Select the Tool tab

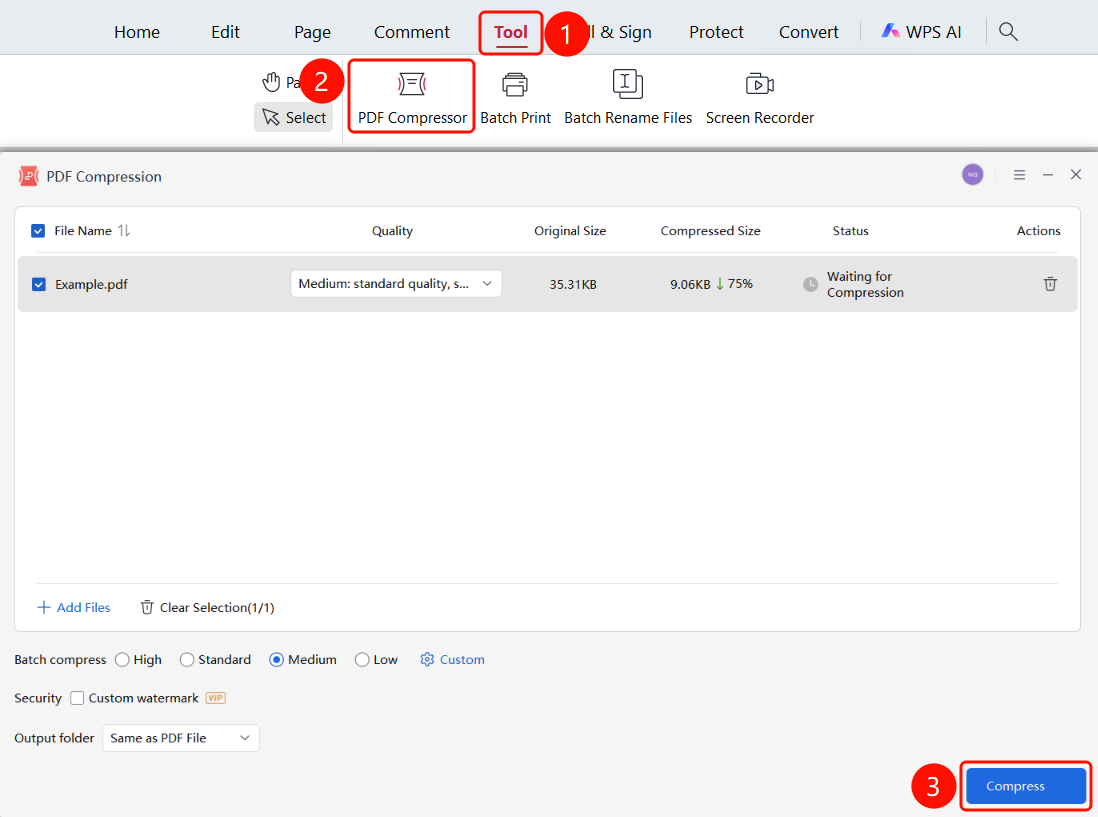[x=510, y=32]
